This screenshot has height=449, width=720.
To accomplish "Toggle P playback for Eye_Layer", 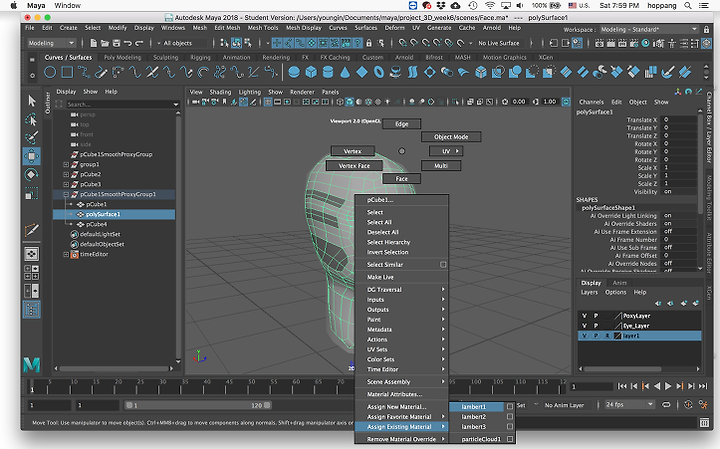I will pyautogui.click(x=596, y=326).
